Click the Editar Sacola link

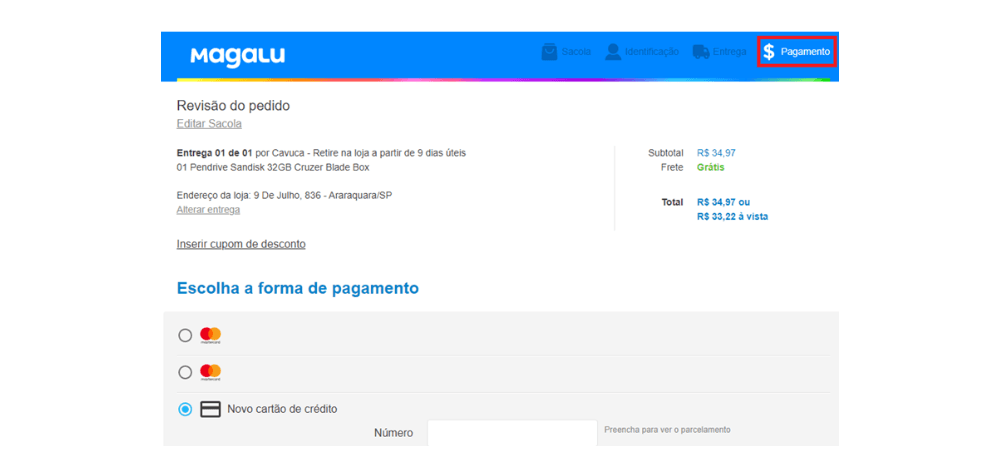click(209, 124)
